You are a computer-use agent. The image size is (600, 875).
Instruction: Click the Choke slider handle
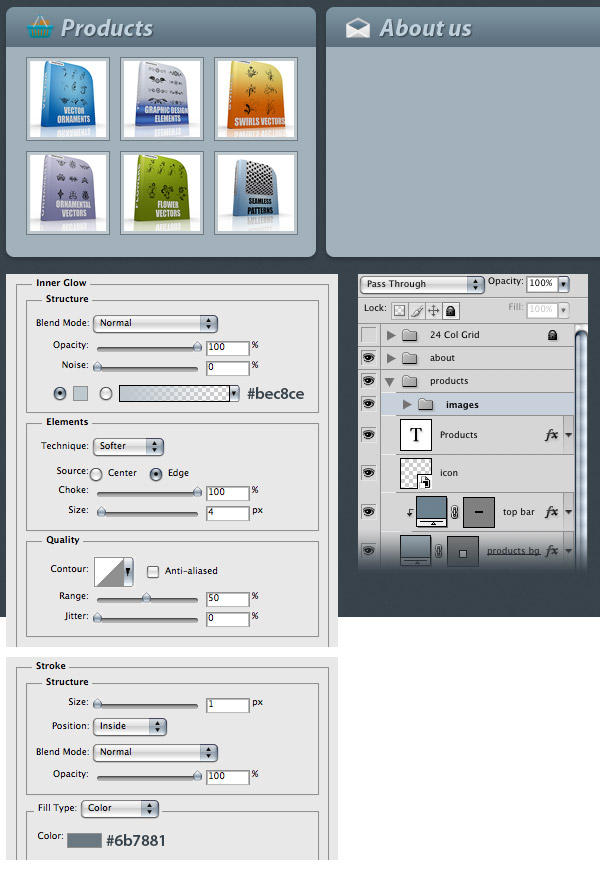(x=197, y=492)
